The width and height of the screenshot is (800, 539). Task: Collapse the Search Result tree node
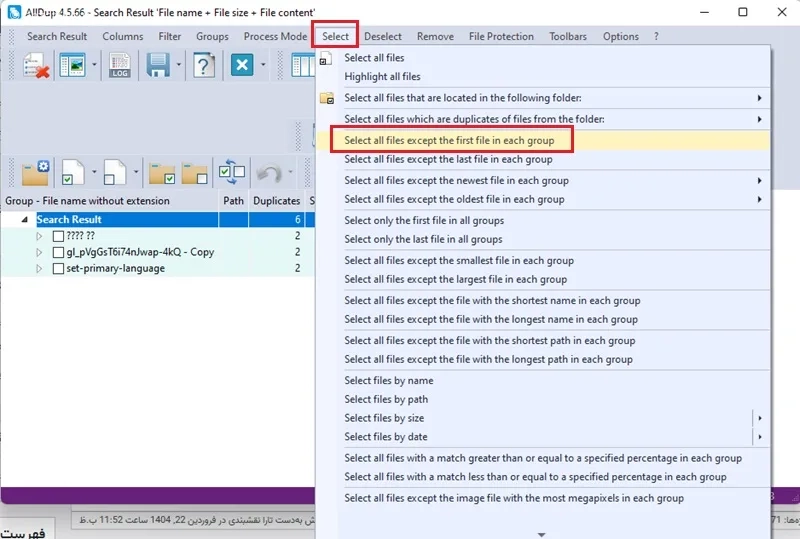click(x=24, y=219)
